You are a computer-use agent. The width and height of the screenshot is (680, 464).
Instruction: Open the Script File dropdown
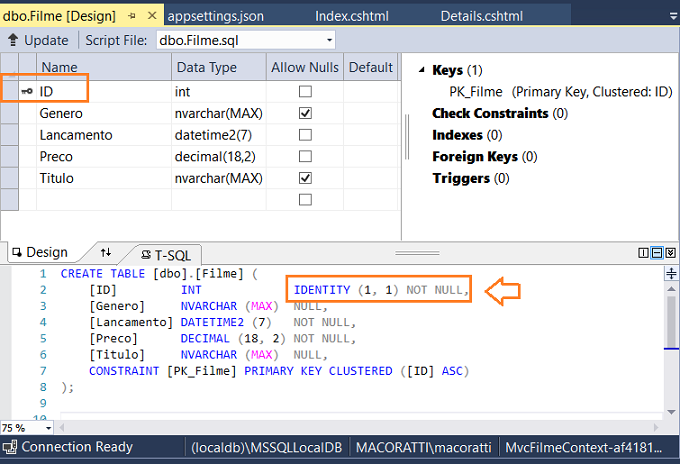(x=330, y=40)
